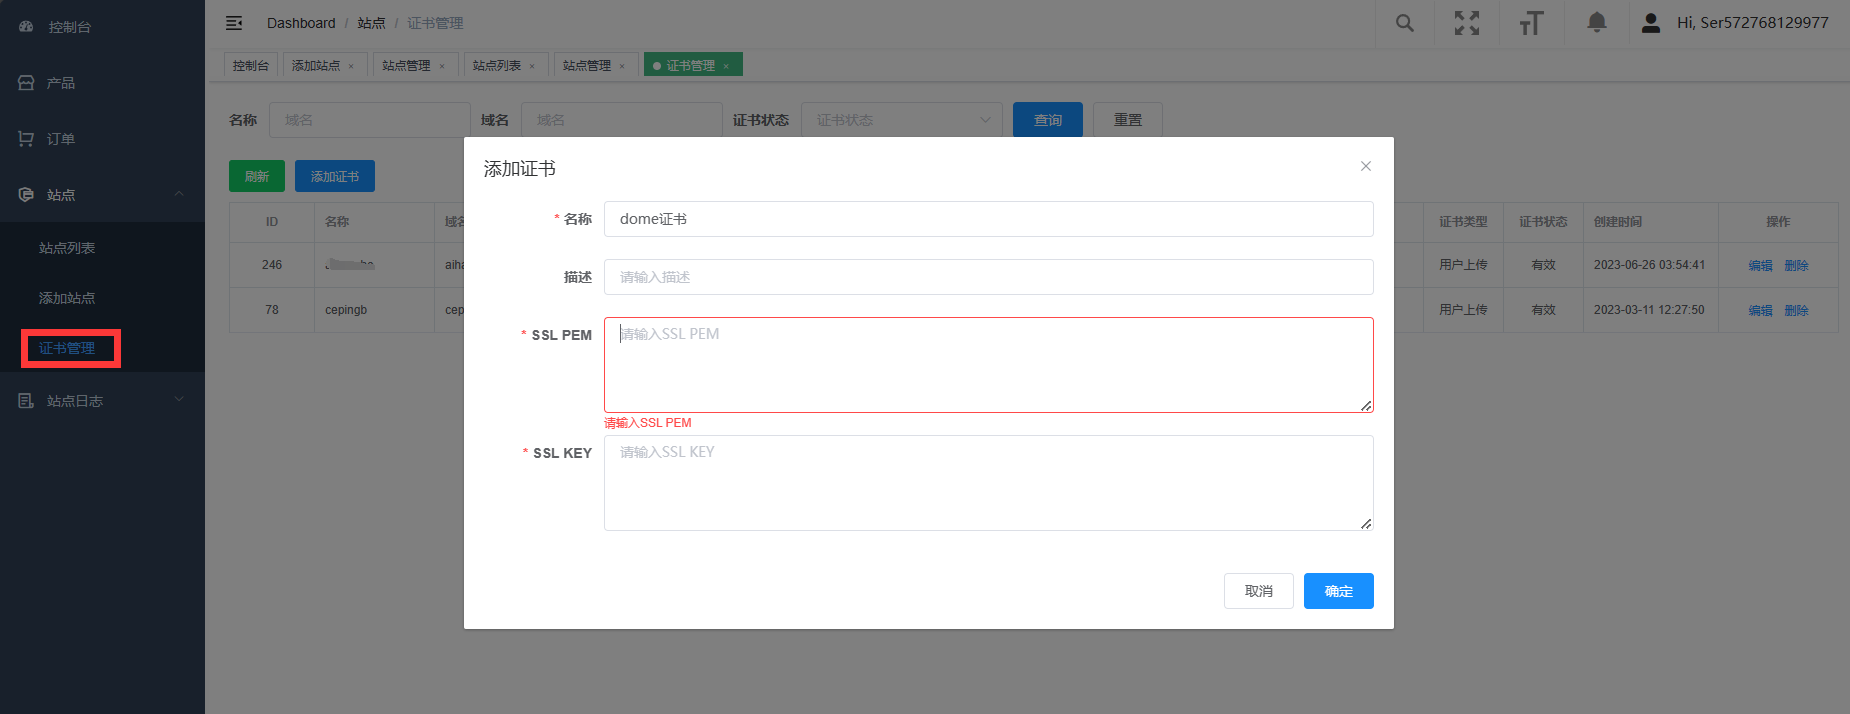
Task: Open the font size icon
Action: [1531, 23]
